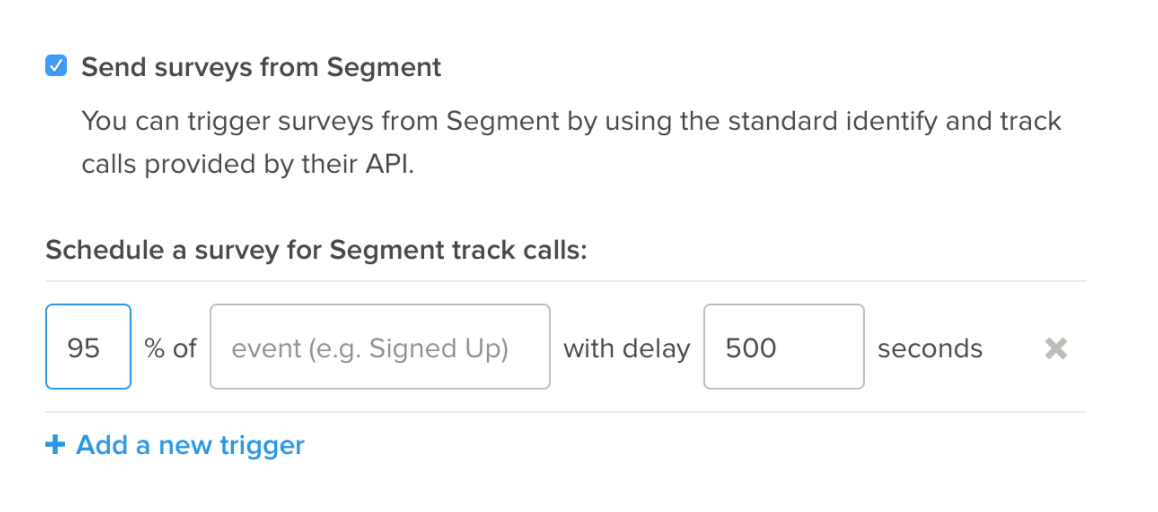Click the word "track" in the description
The image size is (1158, 512).
point(1030,122)
